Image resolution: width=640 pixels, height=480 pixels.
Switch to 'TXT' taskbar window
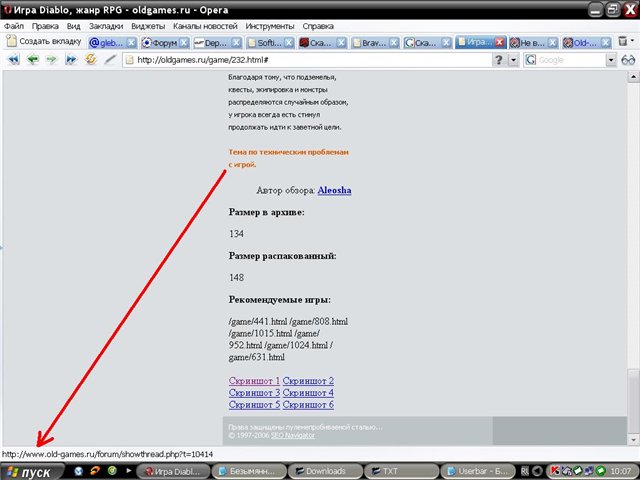click(x=400, y=471)
